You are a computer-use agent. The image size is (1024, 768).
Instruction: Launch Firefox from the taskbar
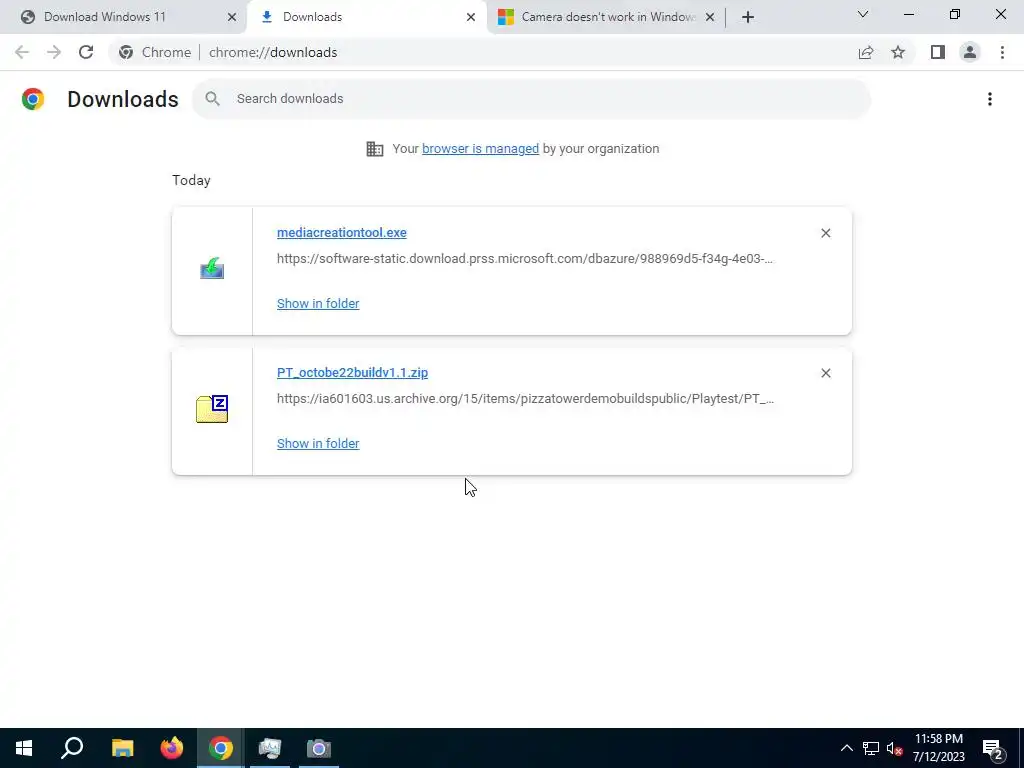pyautogui.click(x=172, y=748)
